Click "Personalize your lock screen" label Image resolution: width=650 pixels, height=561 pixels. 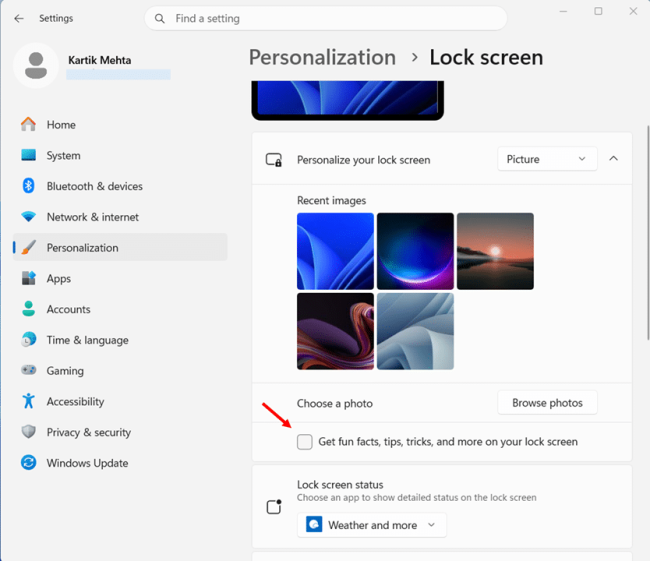pyautogui.click(x=364, y=160)
